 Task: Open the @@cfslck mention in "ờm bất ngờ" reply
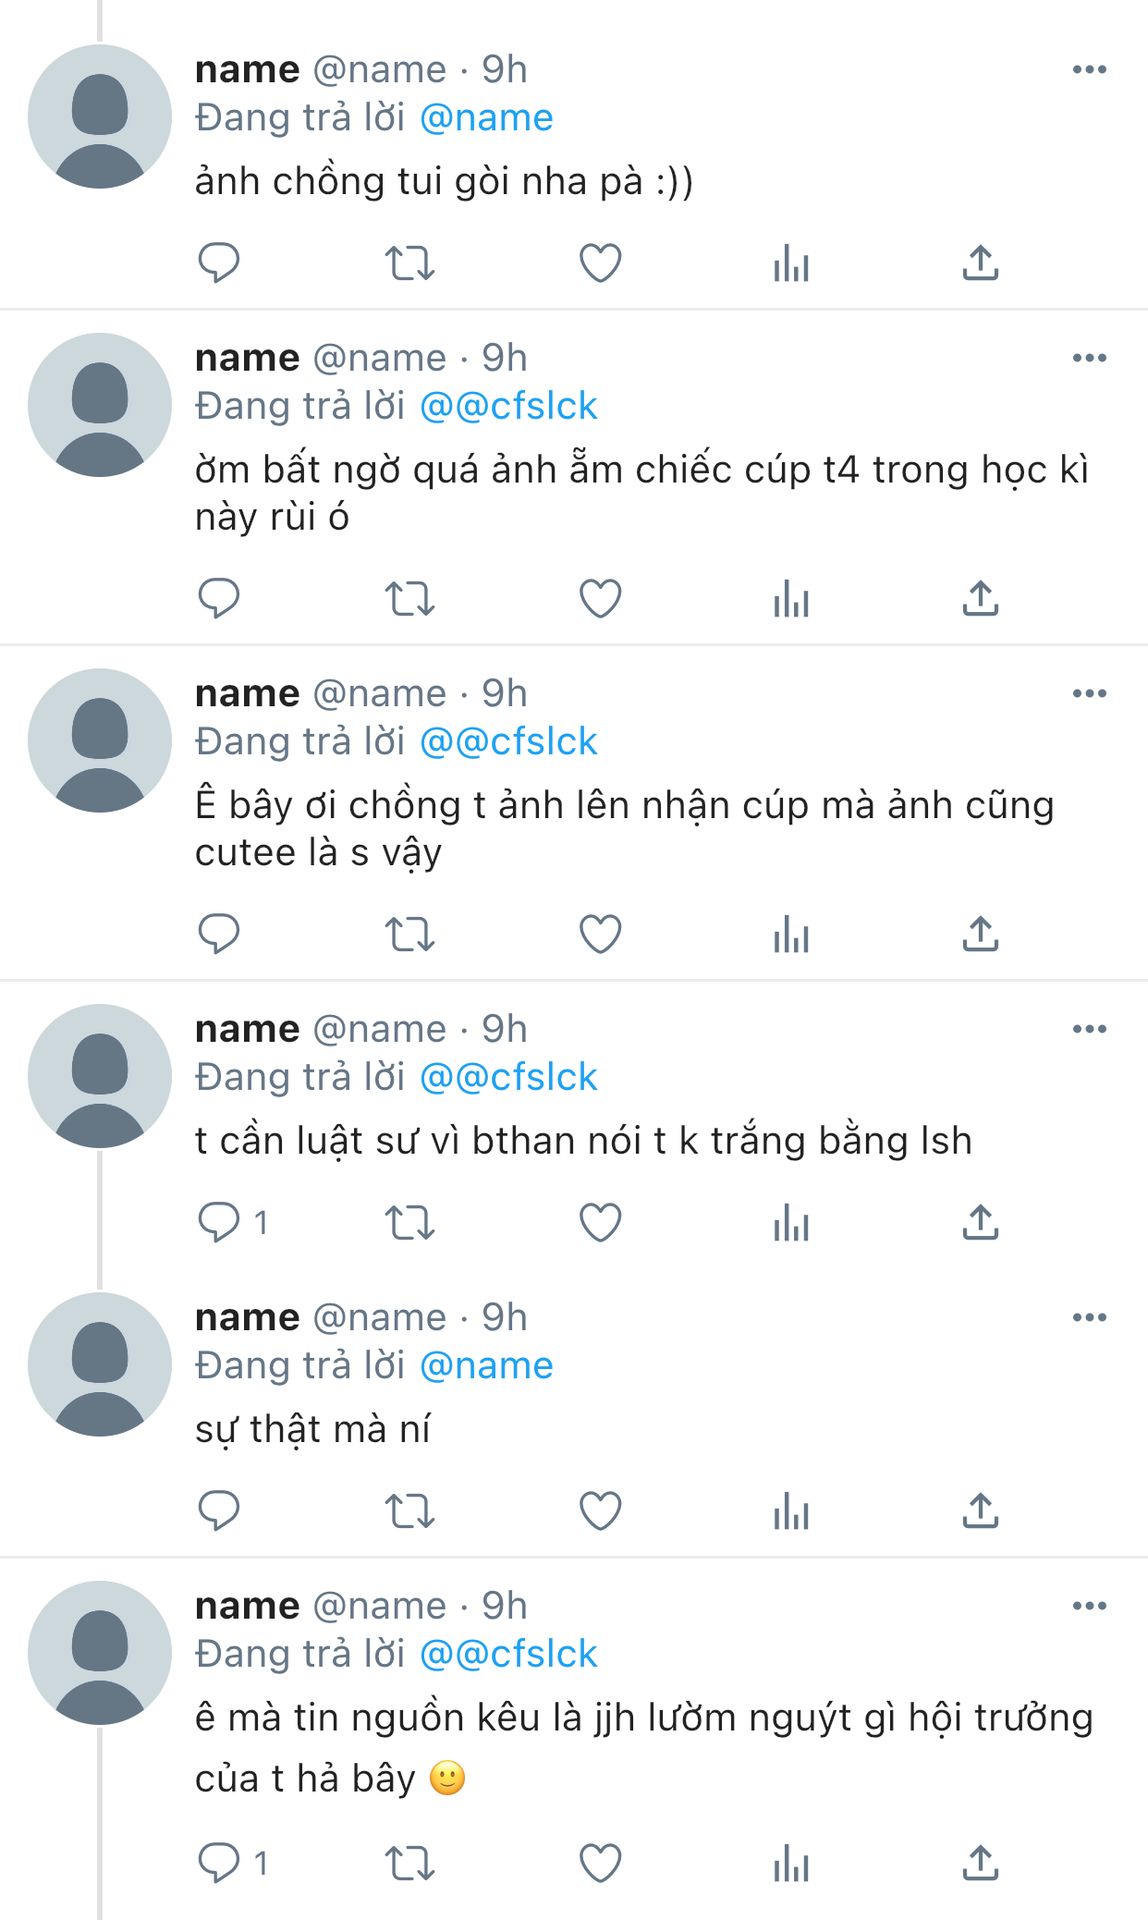pos(508,406)
